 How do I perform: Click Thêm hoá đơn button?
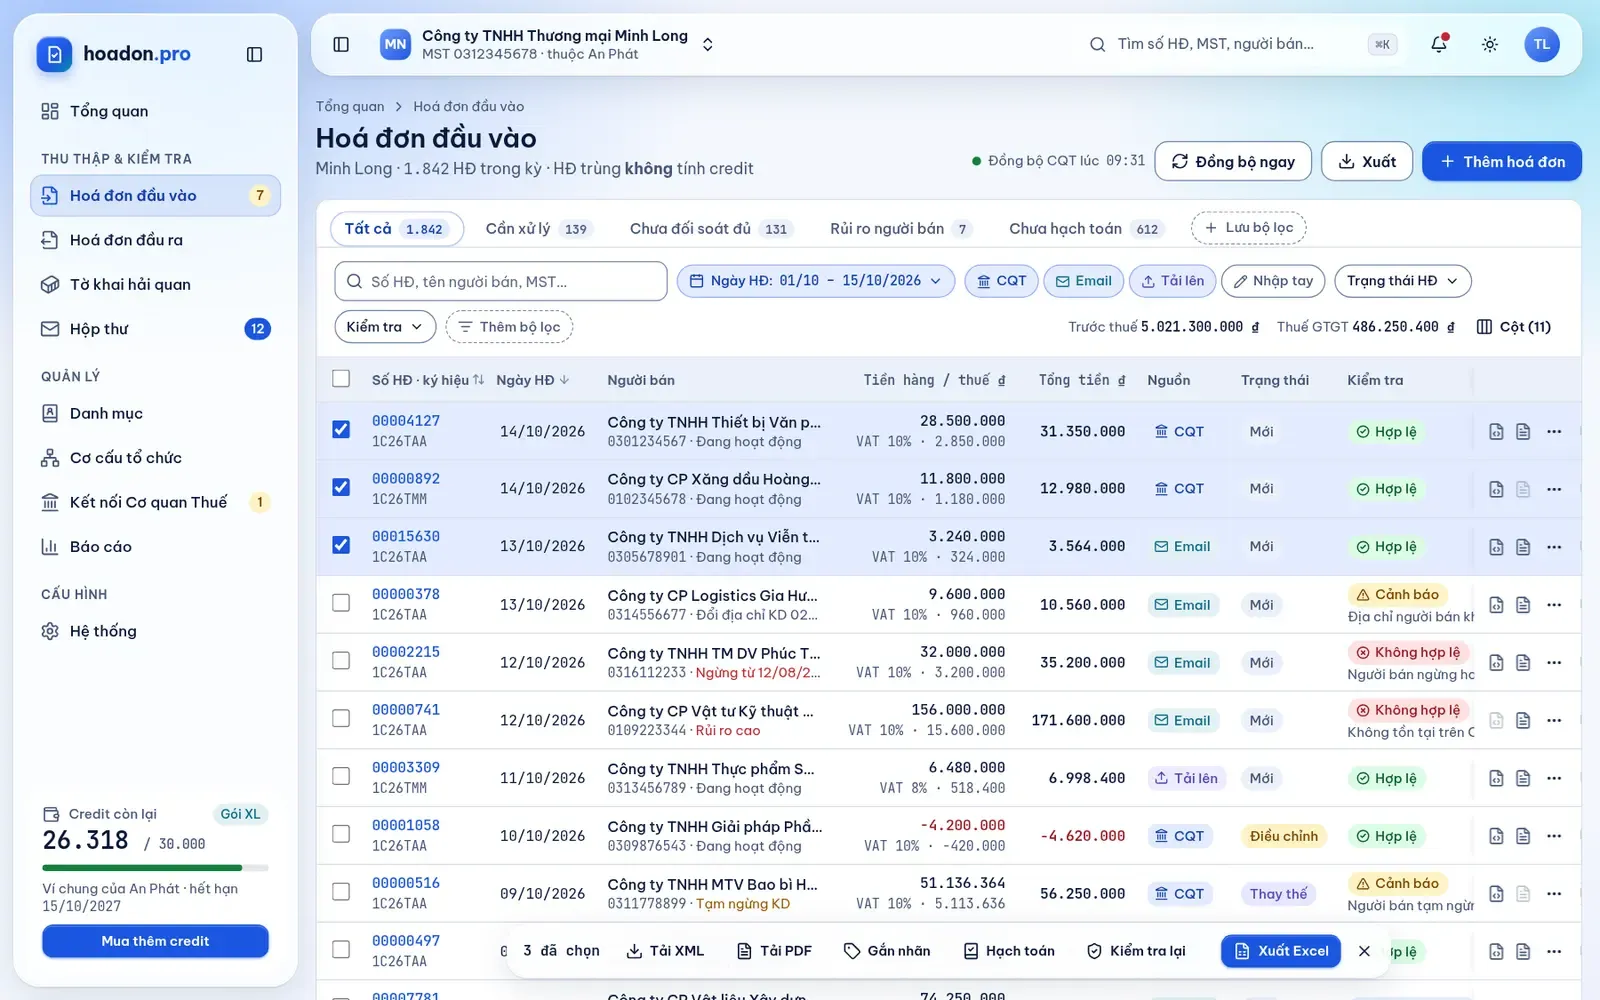pos(1502,161)
